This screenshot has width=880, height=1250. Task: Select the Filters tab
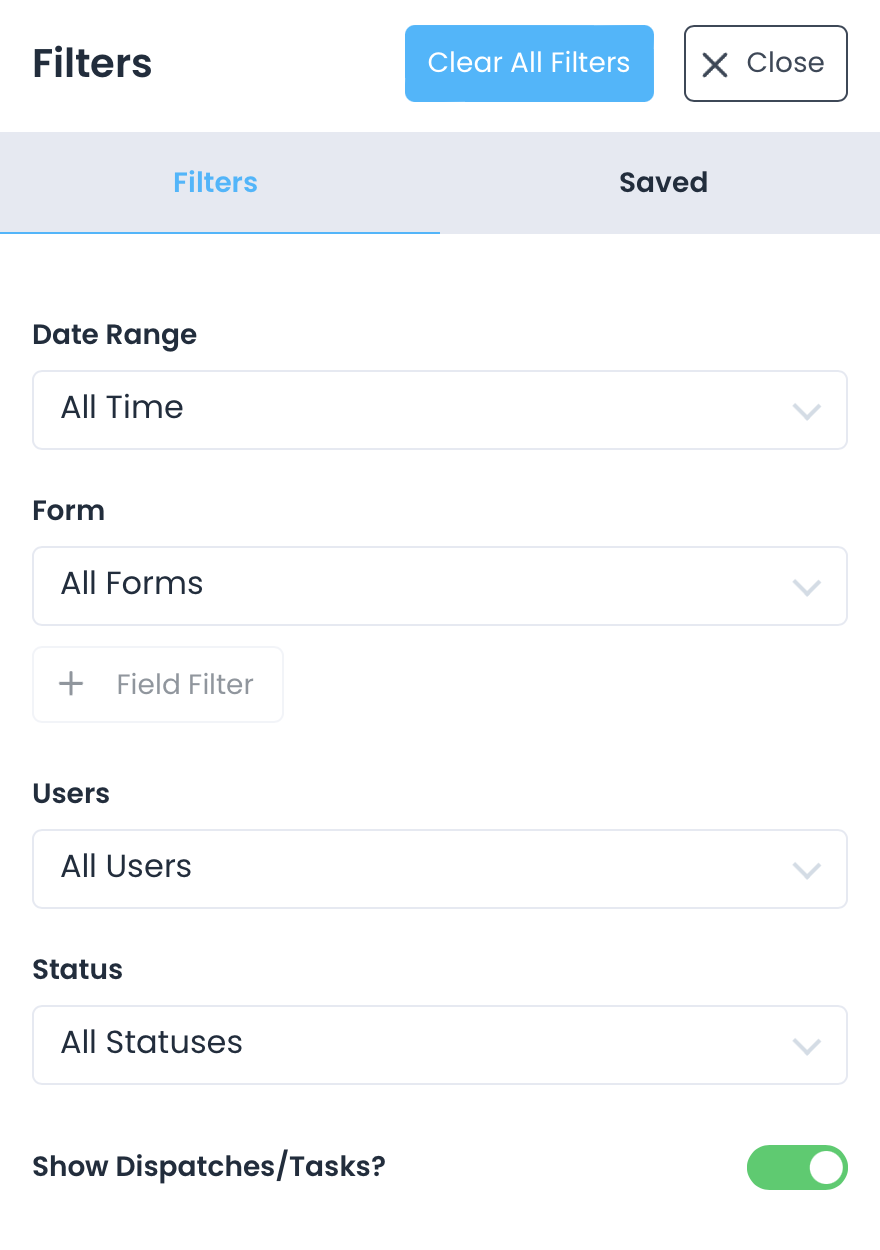pyautogui.click(x=216, y=183)
